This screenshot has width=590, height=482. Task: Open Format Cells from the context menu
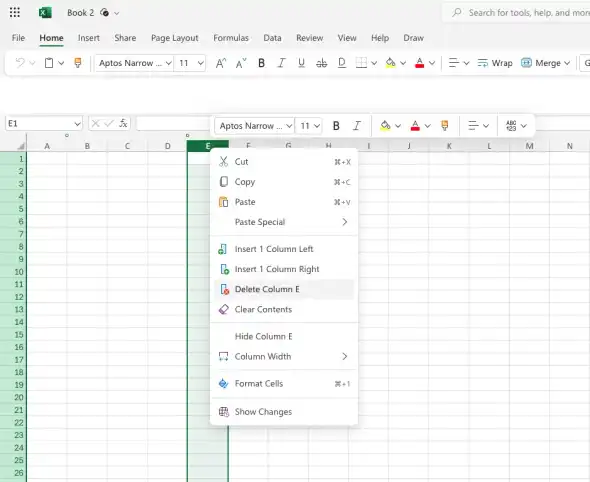coord(284,384)
